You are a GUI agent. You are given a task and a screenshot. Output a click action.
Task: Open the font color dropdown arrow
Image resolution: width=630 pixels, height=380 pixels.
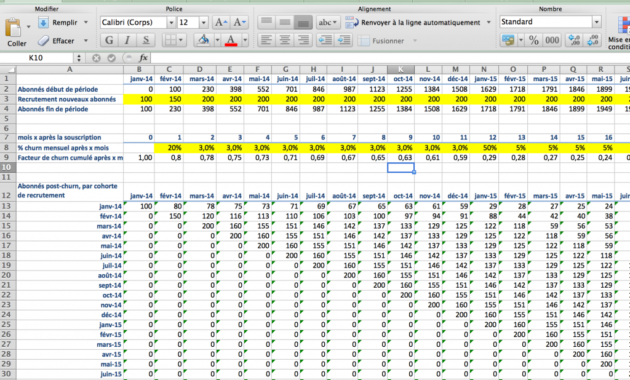click(x=245, y=40)
